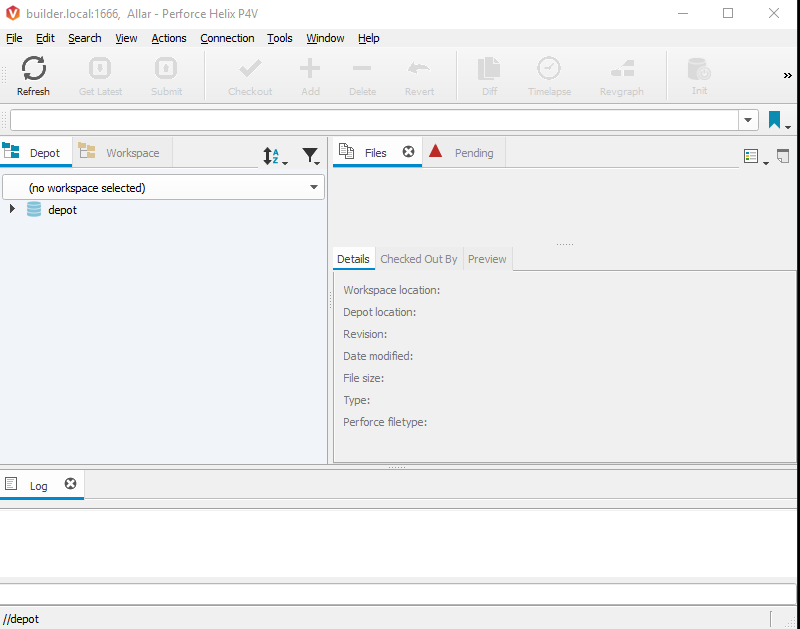Select the depot database icon
The image size is (800, 629).
[x=34, y=209]
